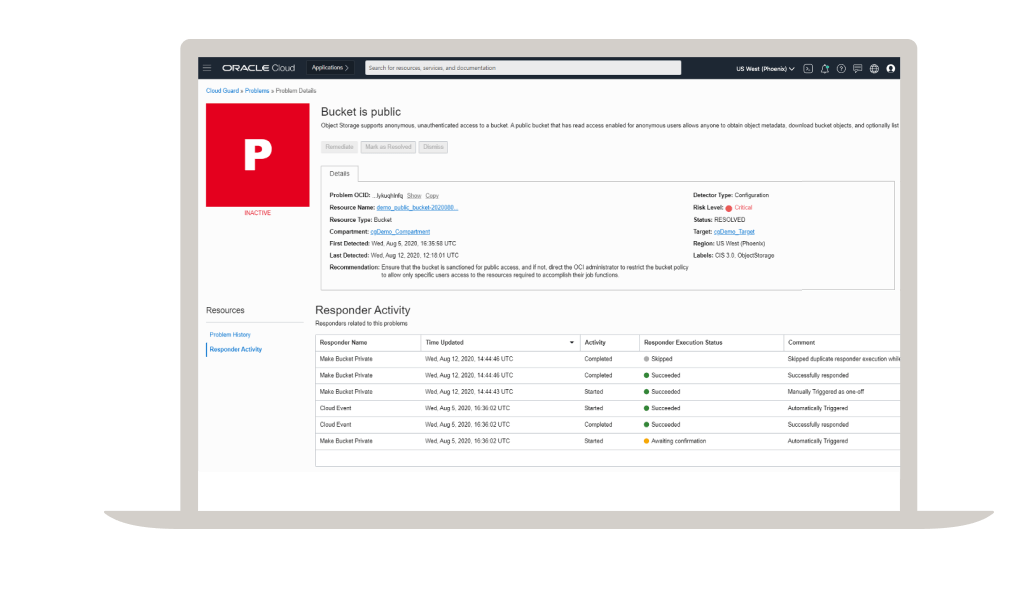The image size is (1024, 600).
Task: Switch to the Details tab
Action: coord(339,173)
